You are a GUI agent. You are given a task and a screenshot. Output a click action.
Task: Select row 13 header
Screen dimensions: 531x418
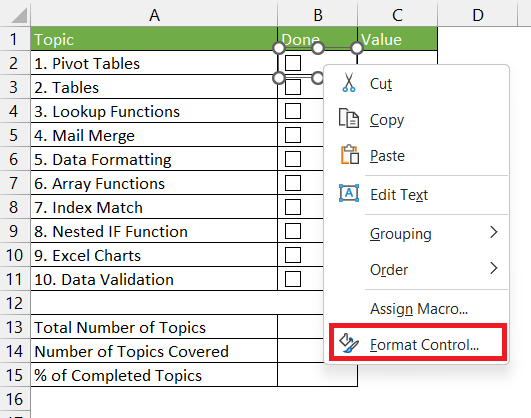click(x=15, y=327)
